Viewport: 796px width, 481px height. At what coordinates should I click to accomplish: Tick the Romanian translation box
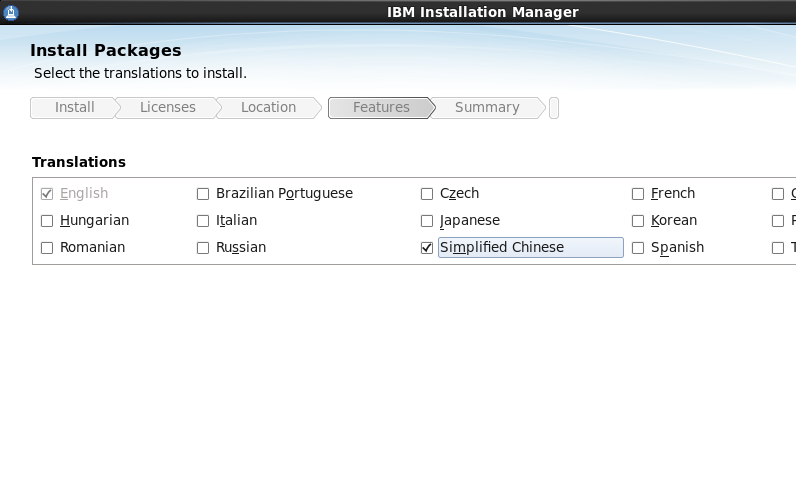[x=47, y=247]
